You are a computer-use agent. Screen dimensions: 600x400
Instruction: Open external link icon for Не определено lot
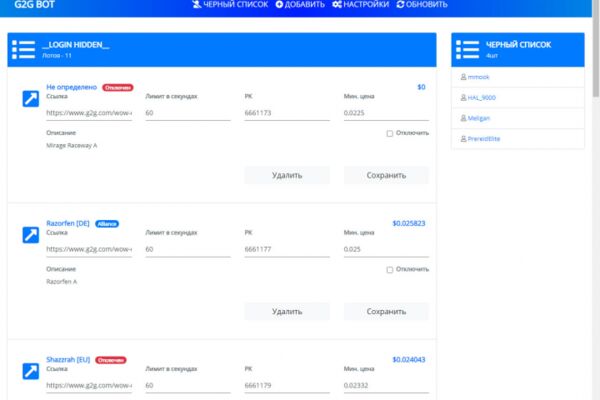coord(31,99)
